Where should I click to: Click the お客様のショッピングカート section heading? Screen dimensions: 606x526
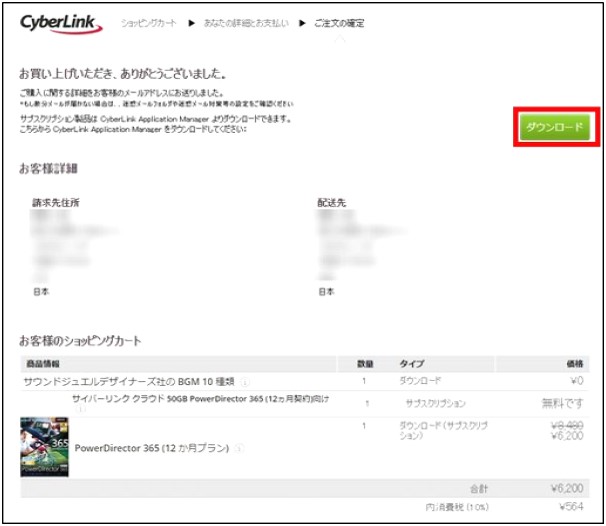pos(80,340)
